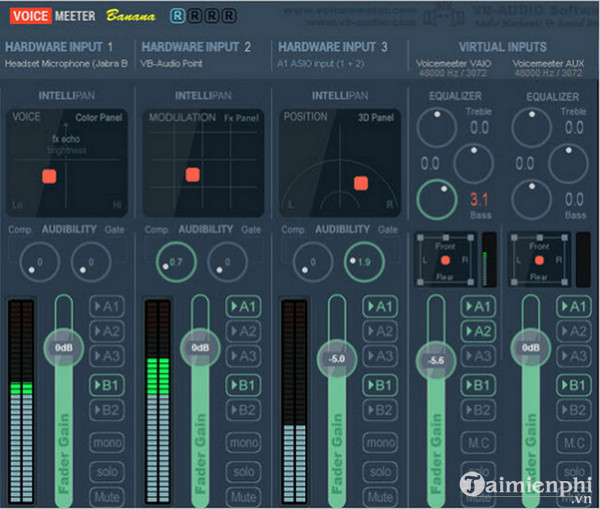Click the second R icon in header
600x509 pixels.
194,16
